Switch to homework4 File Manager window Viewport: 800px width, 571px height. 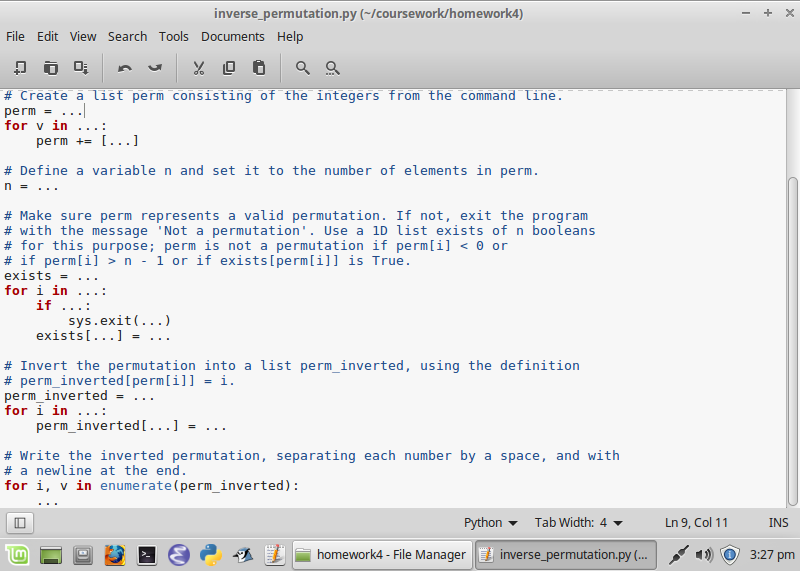click(x=382, y=555)
